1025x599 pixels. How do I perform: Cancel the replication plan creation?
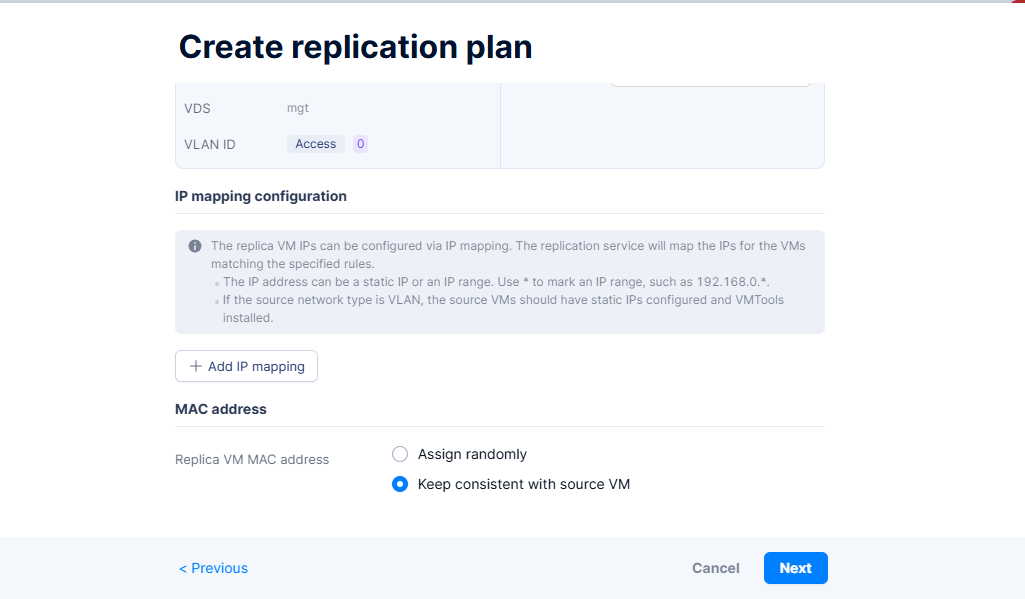715,568
